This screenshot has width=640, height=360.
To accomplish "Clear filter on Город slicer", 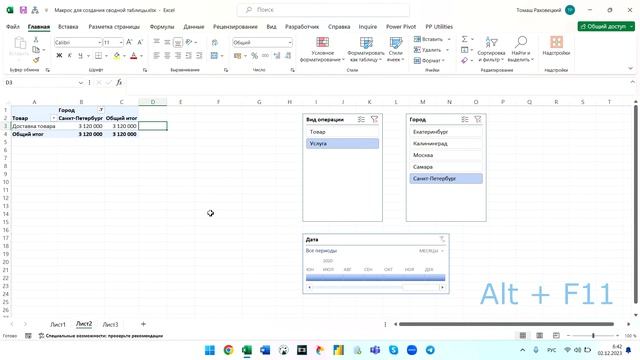I will coord(478,119).
